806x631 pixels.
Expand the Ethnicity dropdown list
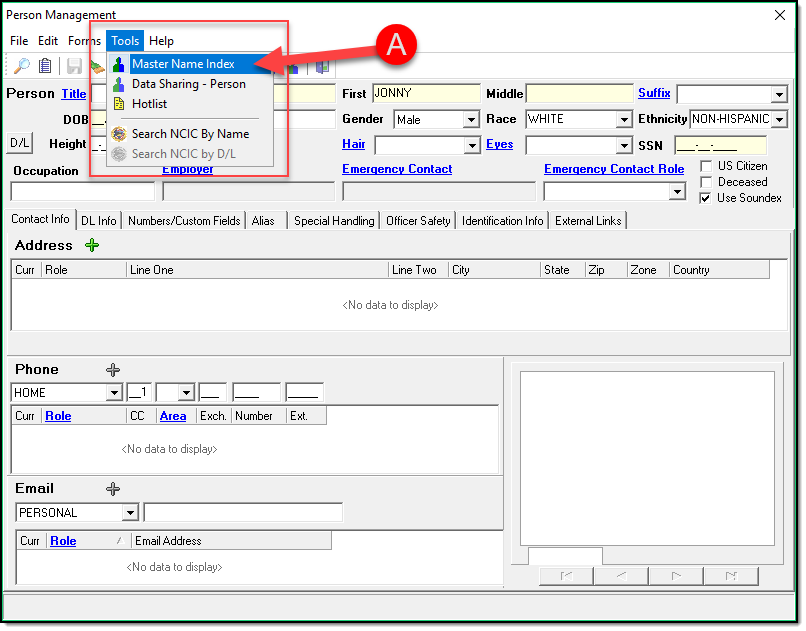point(779,120)
